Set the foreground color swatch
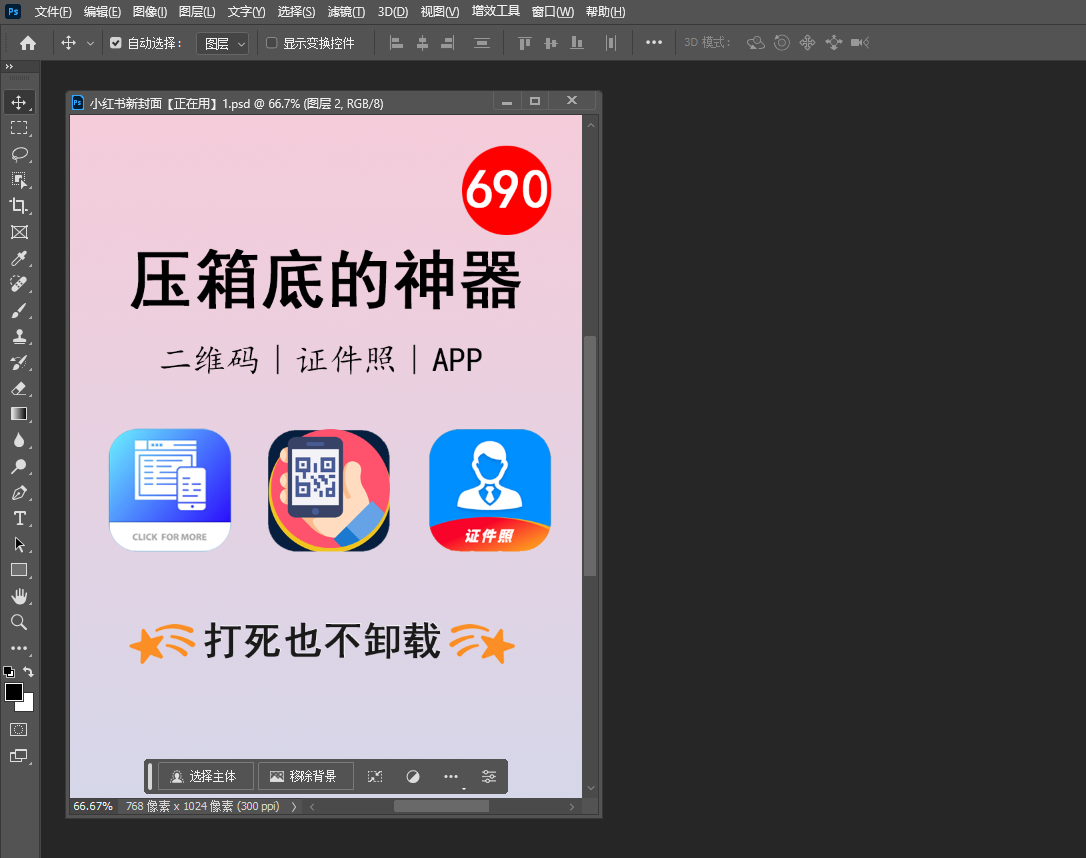This screenshot has width=1086, height=858. click(x=13, y=692)
